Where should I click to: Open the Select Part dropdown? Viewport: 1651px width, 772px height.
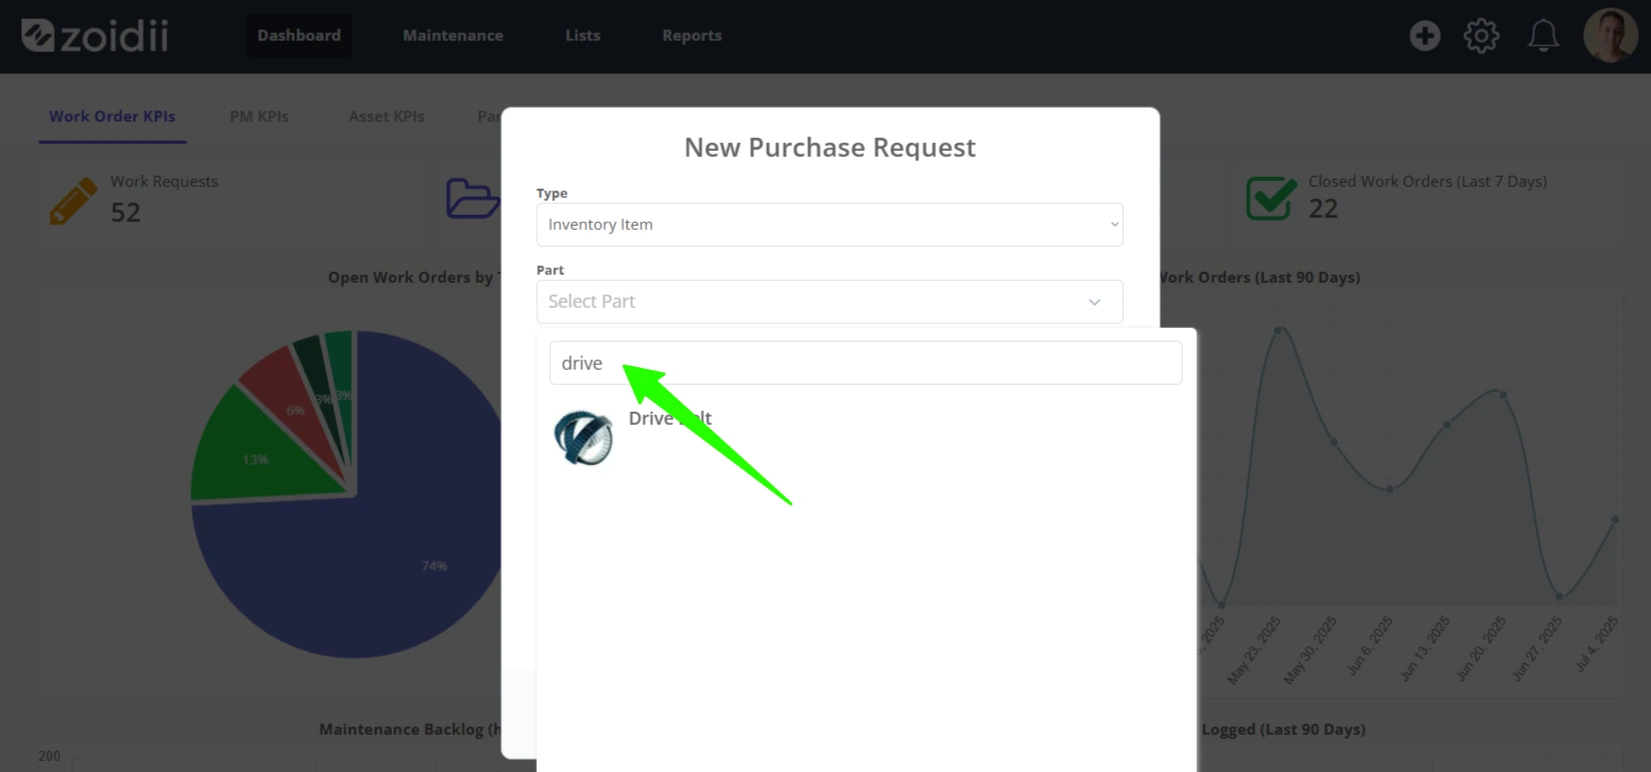pyautogui.click(x=830, y=301)
